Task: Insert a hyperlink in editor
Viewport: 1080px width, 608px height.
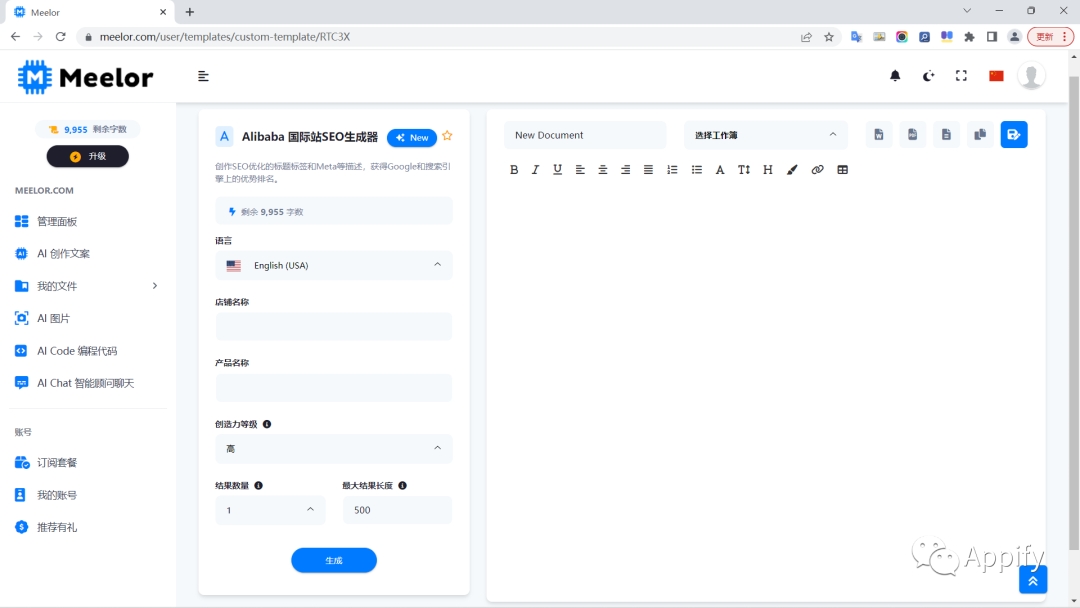Action: [818, 170]
